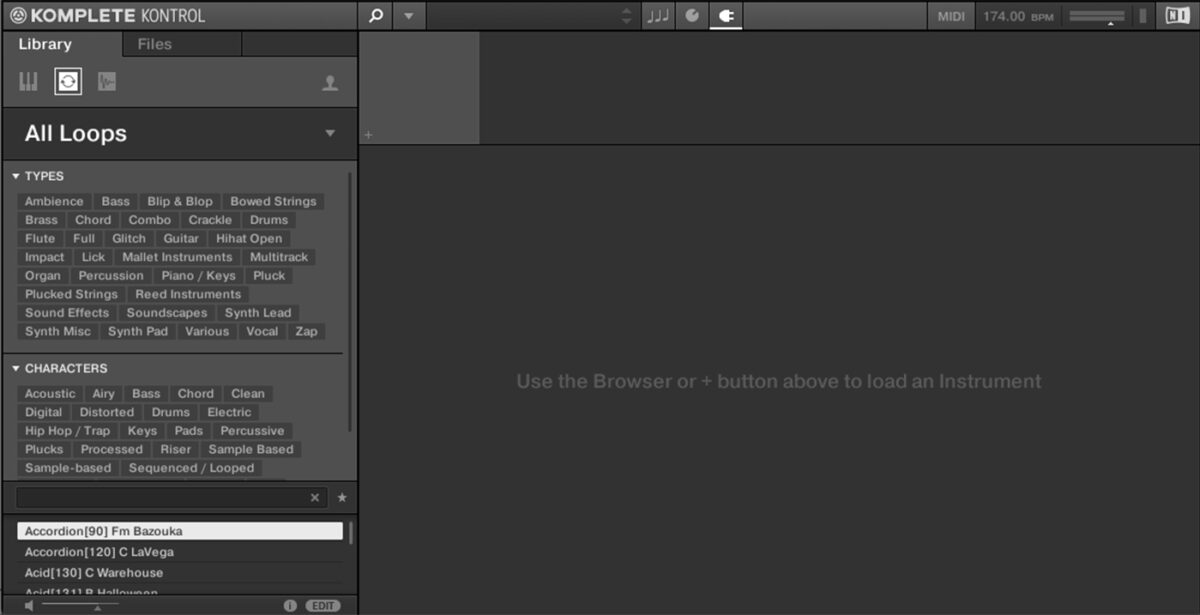Select result Accordion[90] Fm Bazouka
1200x615 pixels.
[x=180, y=531]
